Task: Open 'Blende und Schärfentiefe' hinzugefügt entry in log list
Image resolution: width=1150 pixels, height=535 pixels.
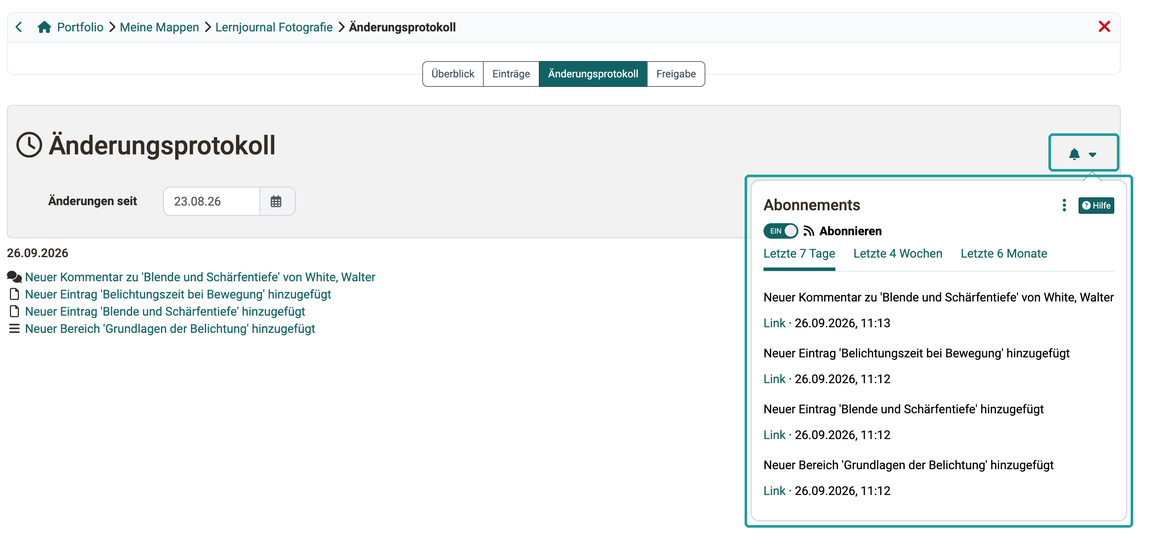Action: 165,312
